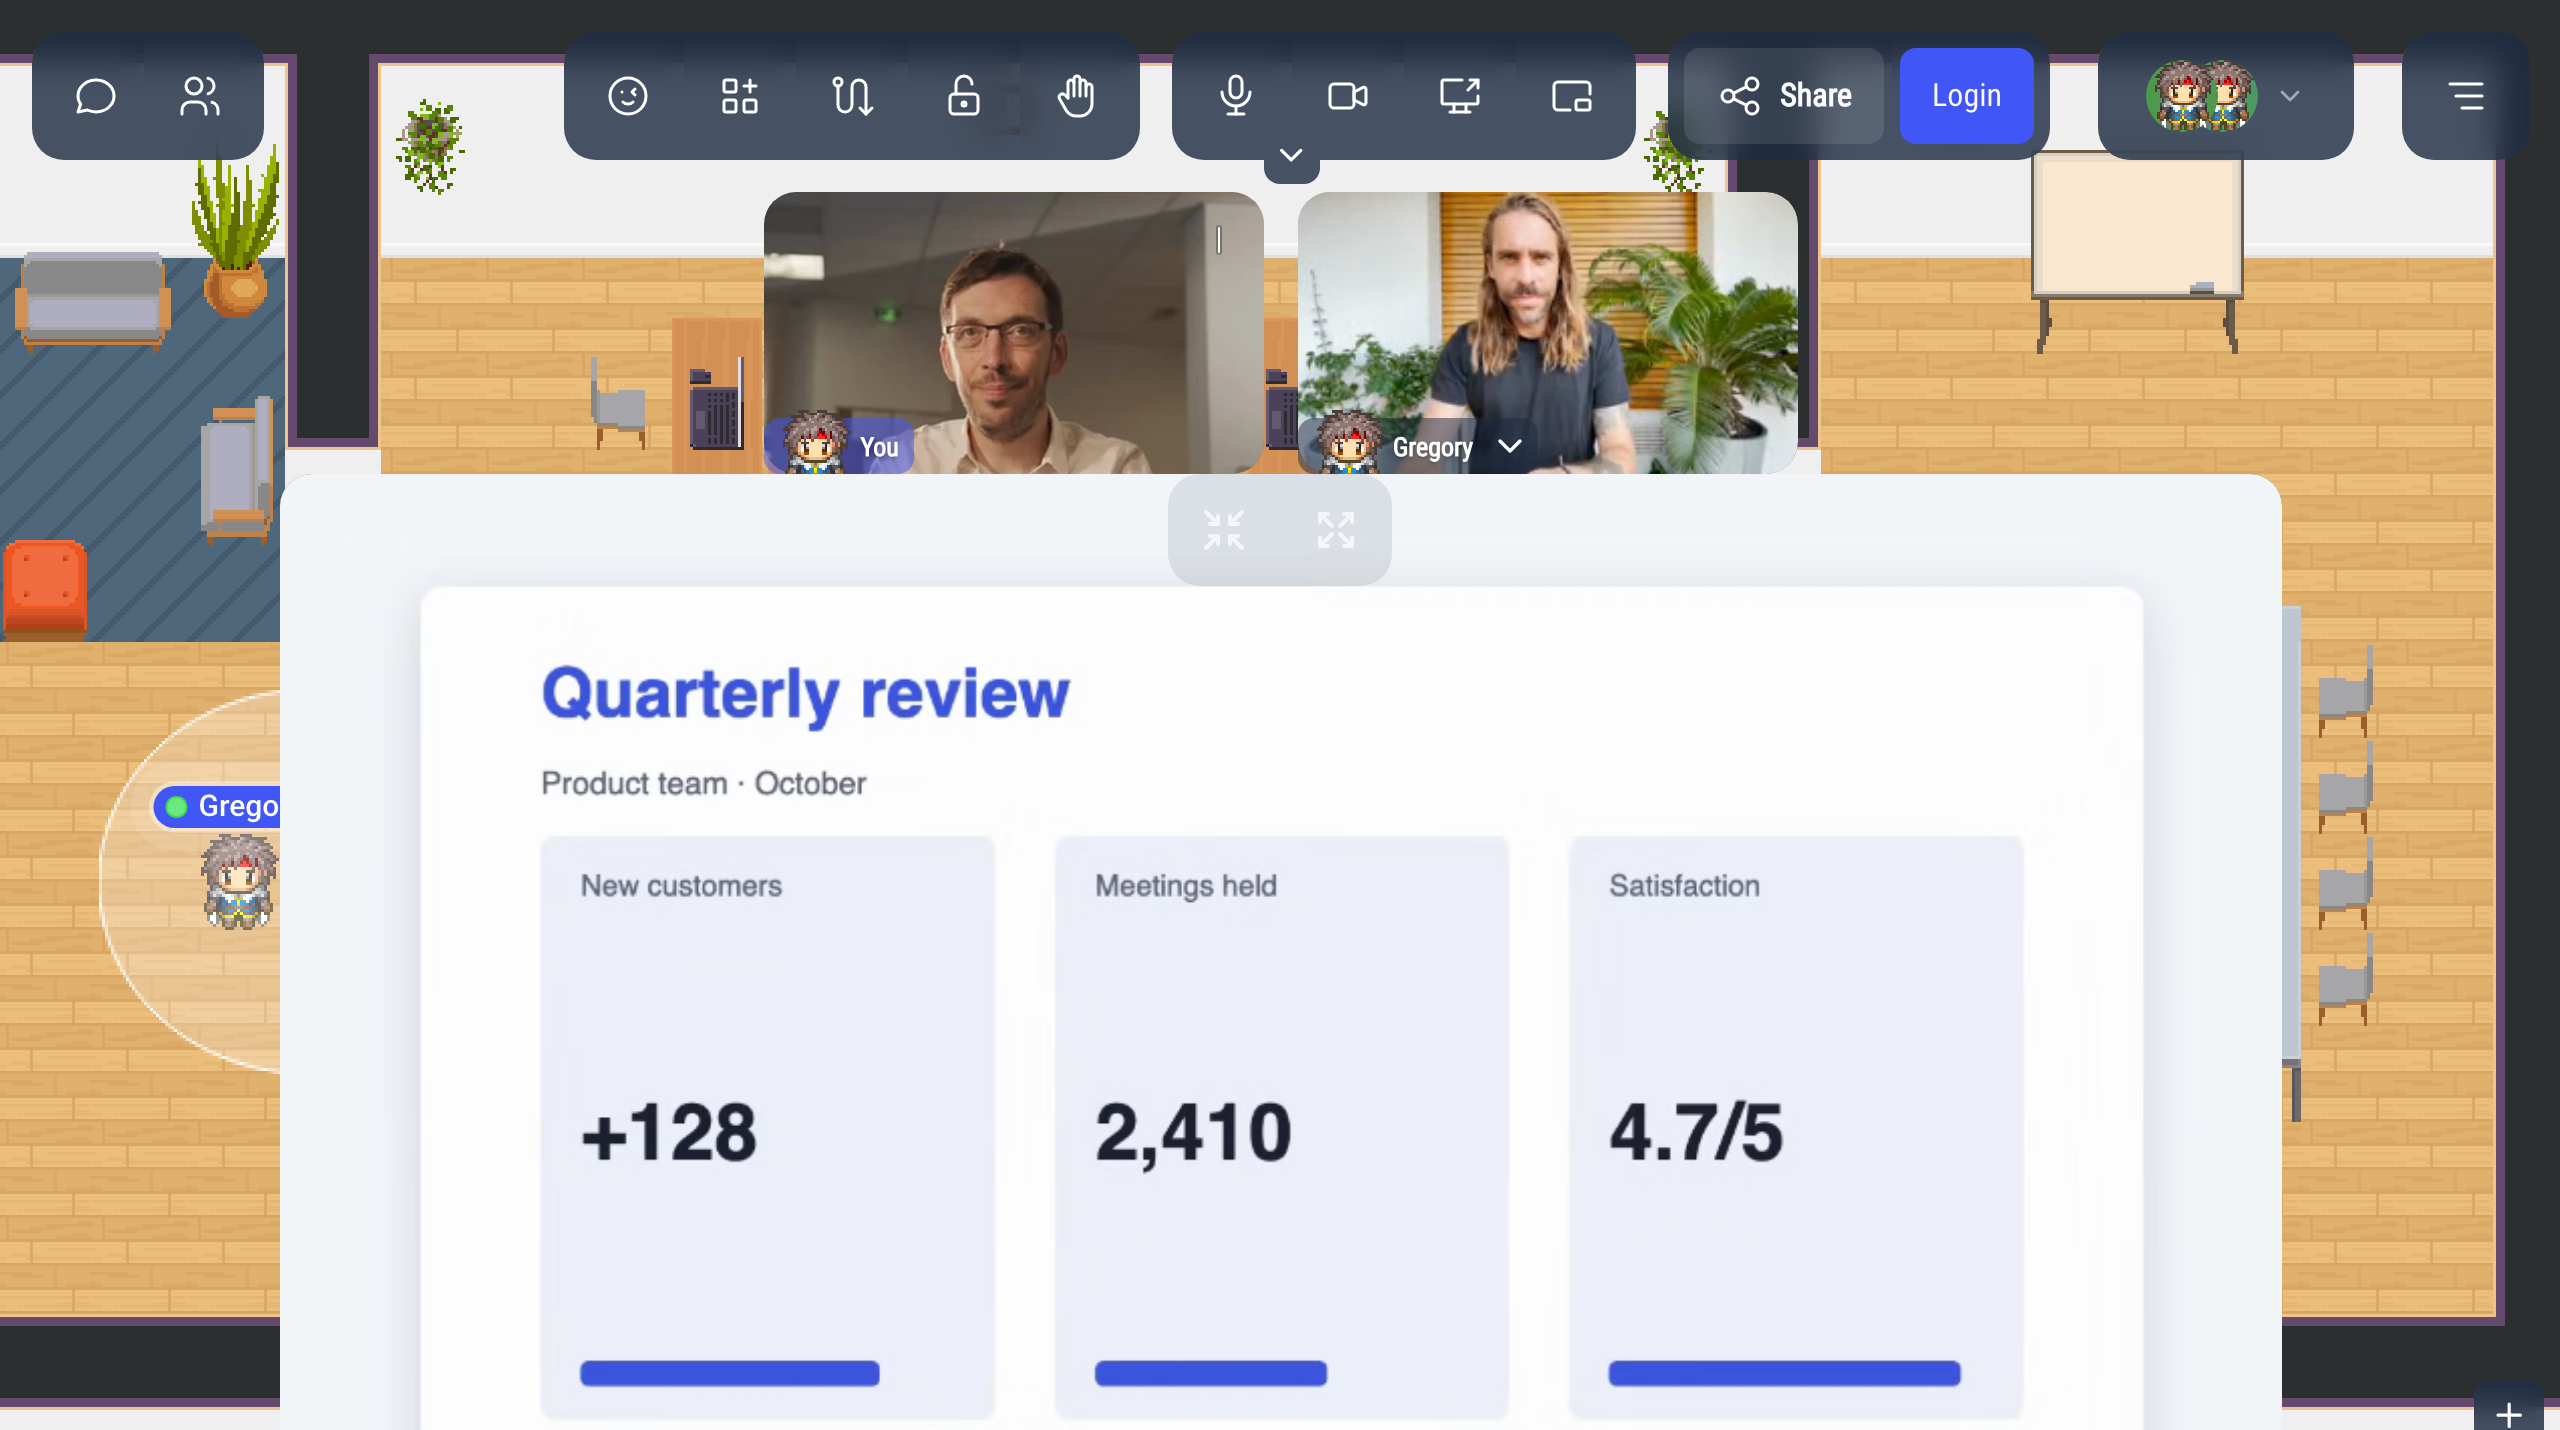Click the 'Meetings held' label
Image resolution: width=2560 pixels, height=1430 pixels.
[1185, 886]
